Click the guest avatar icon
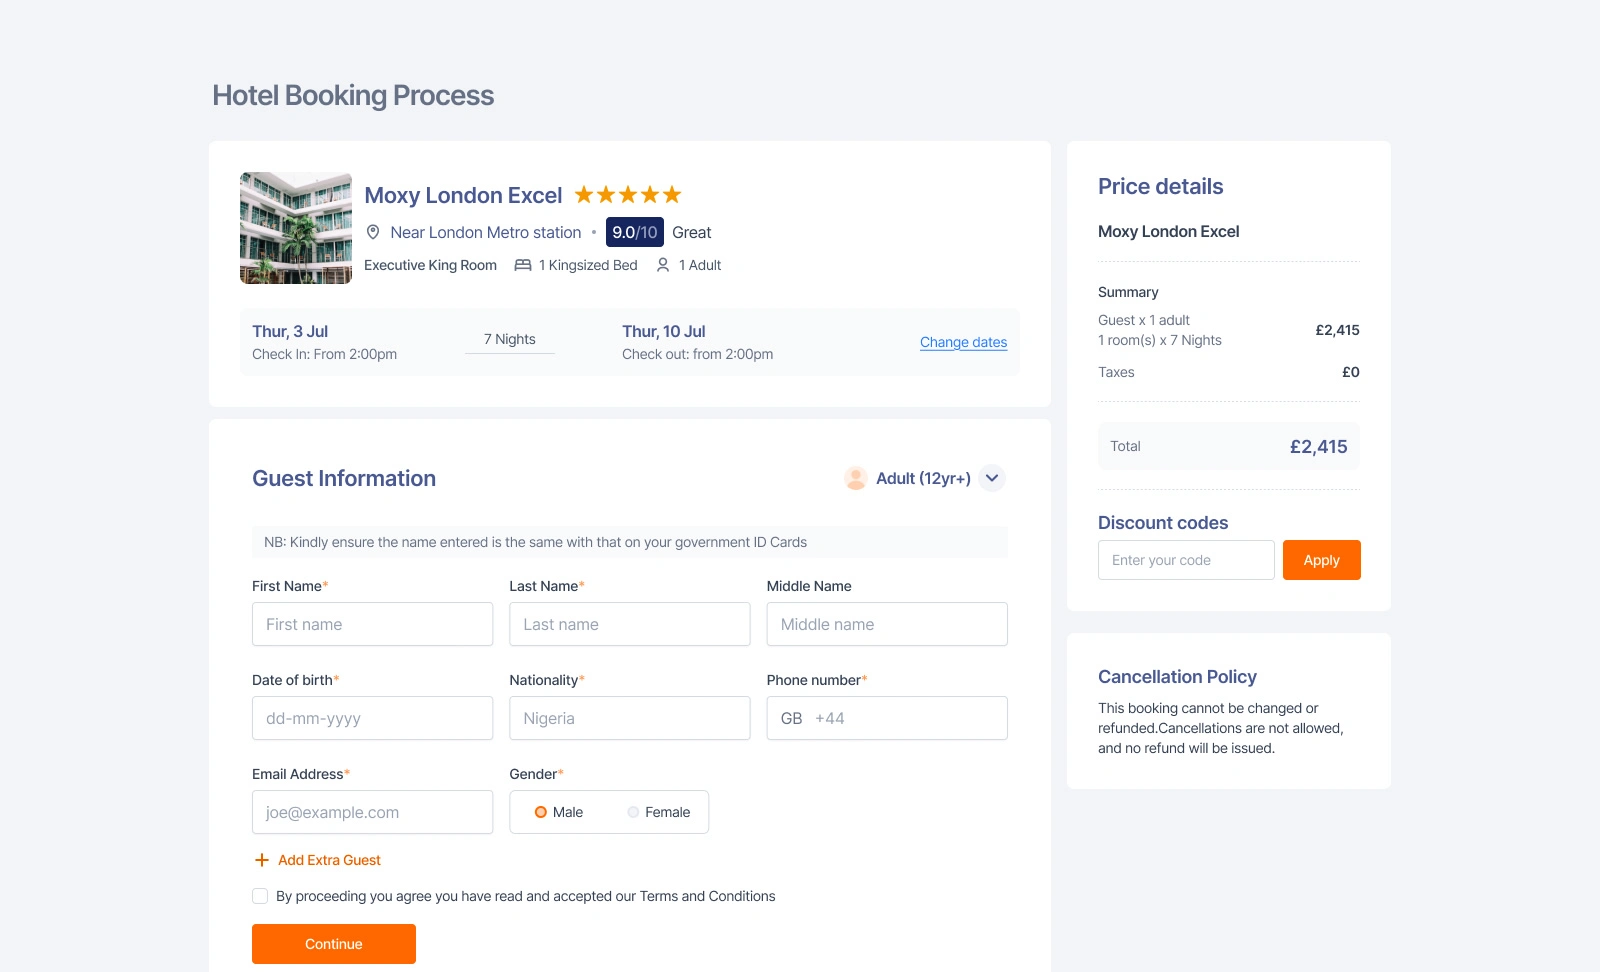1600x972 pixels. [x=855, y=478]
